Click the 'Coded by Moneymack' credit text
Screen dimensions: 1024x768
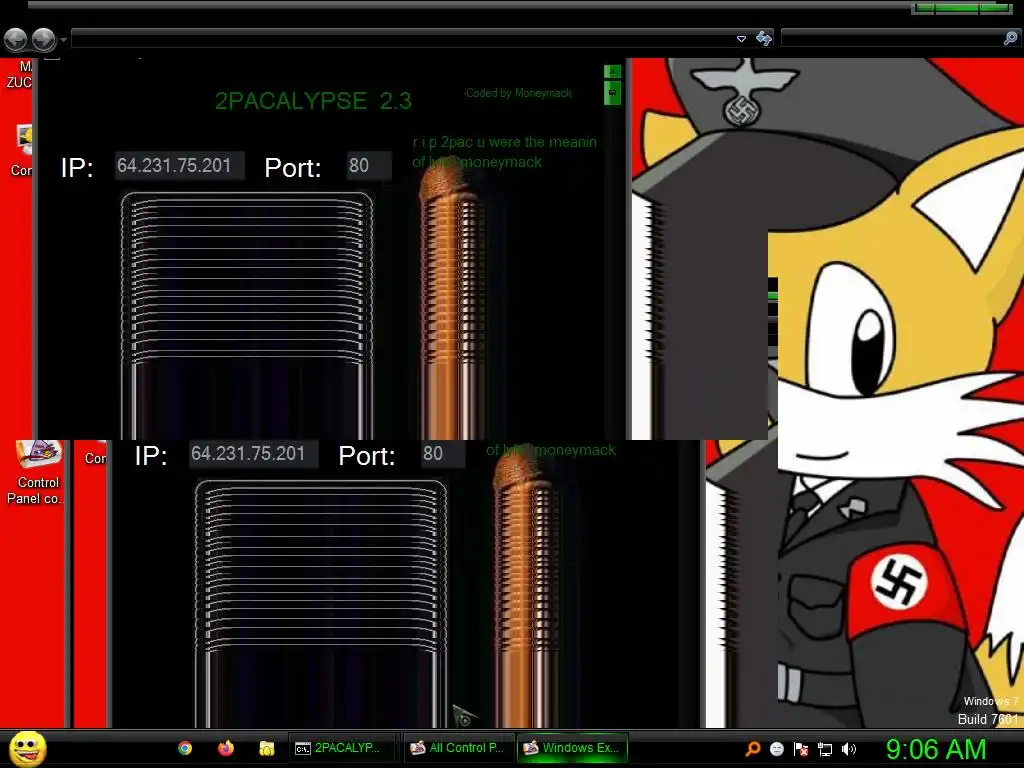(x=519, y=93)
